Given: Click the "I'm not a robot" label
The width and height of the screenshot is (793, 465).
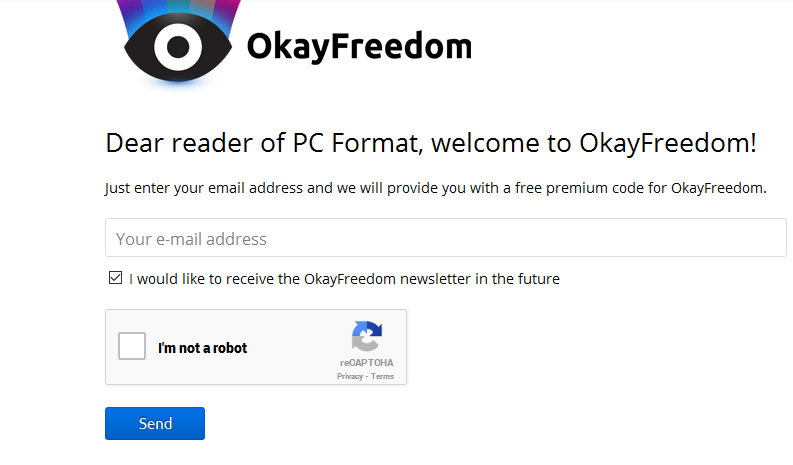Looking at the screenshot, I should coord(203,348).
